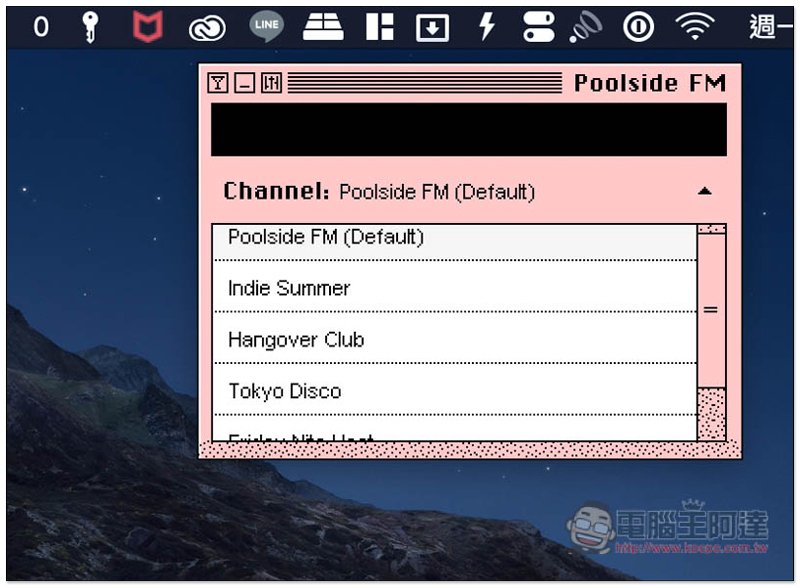Click the window layout grid menu bar icon
This screenshot has height=588, width=800.
pos(380,27)
